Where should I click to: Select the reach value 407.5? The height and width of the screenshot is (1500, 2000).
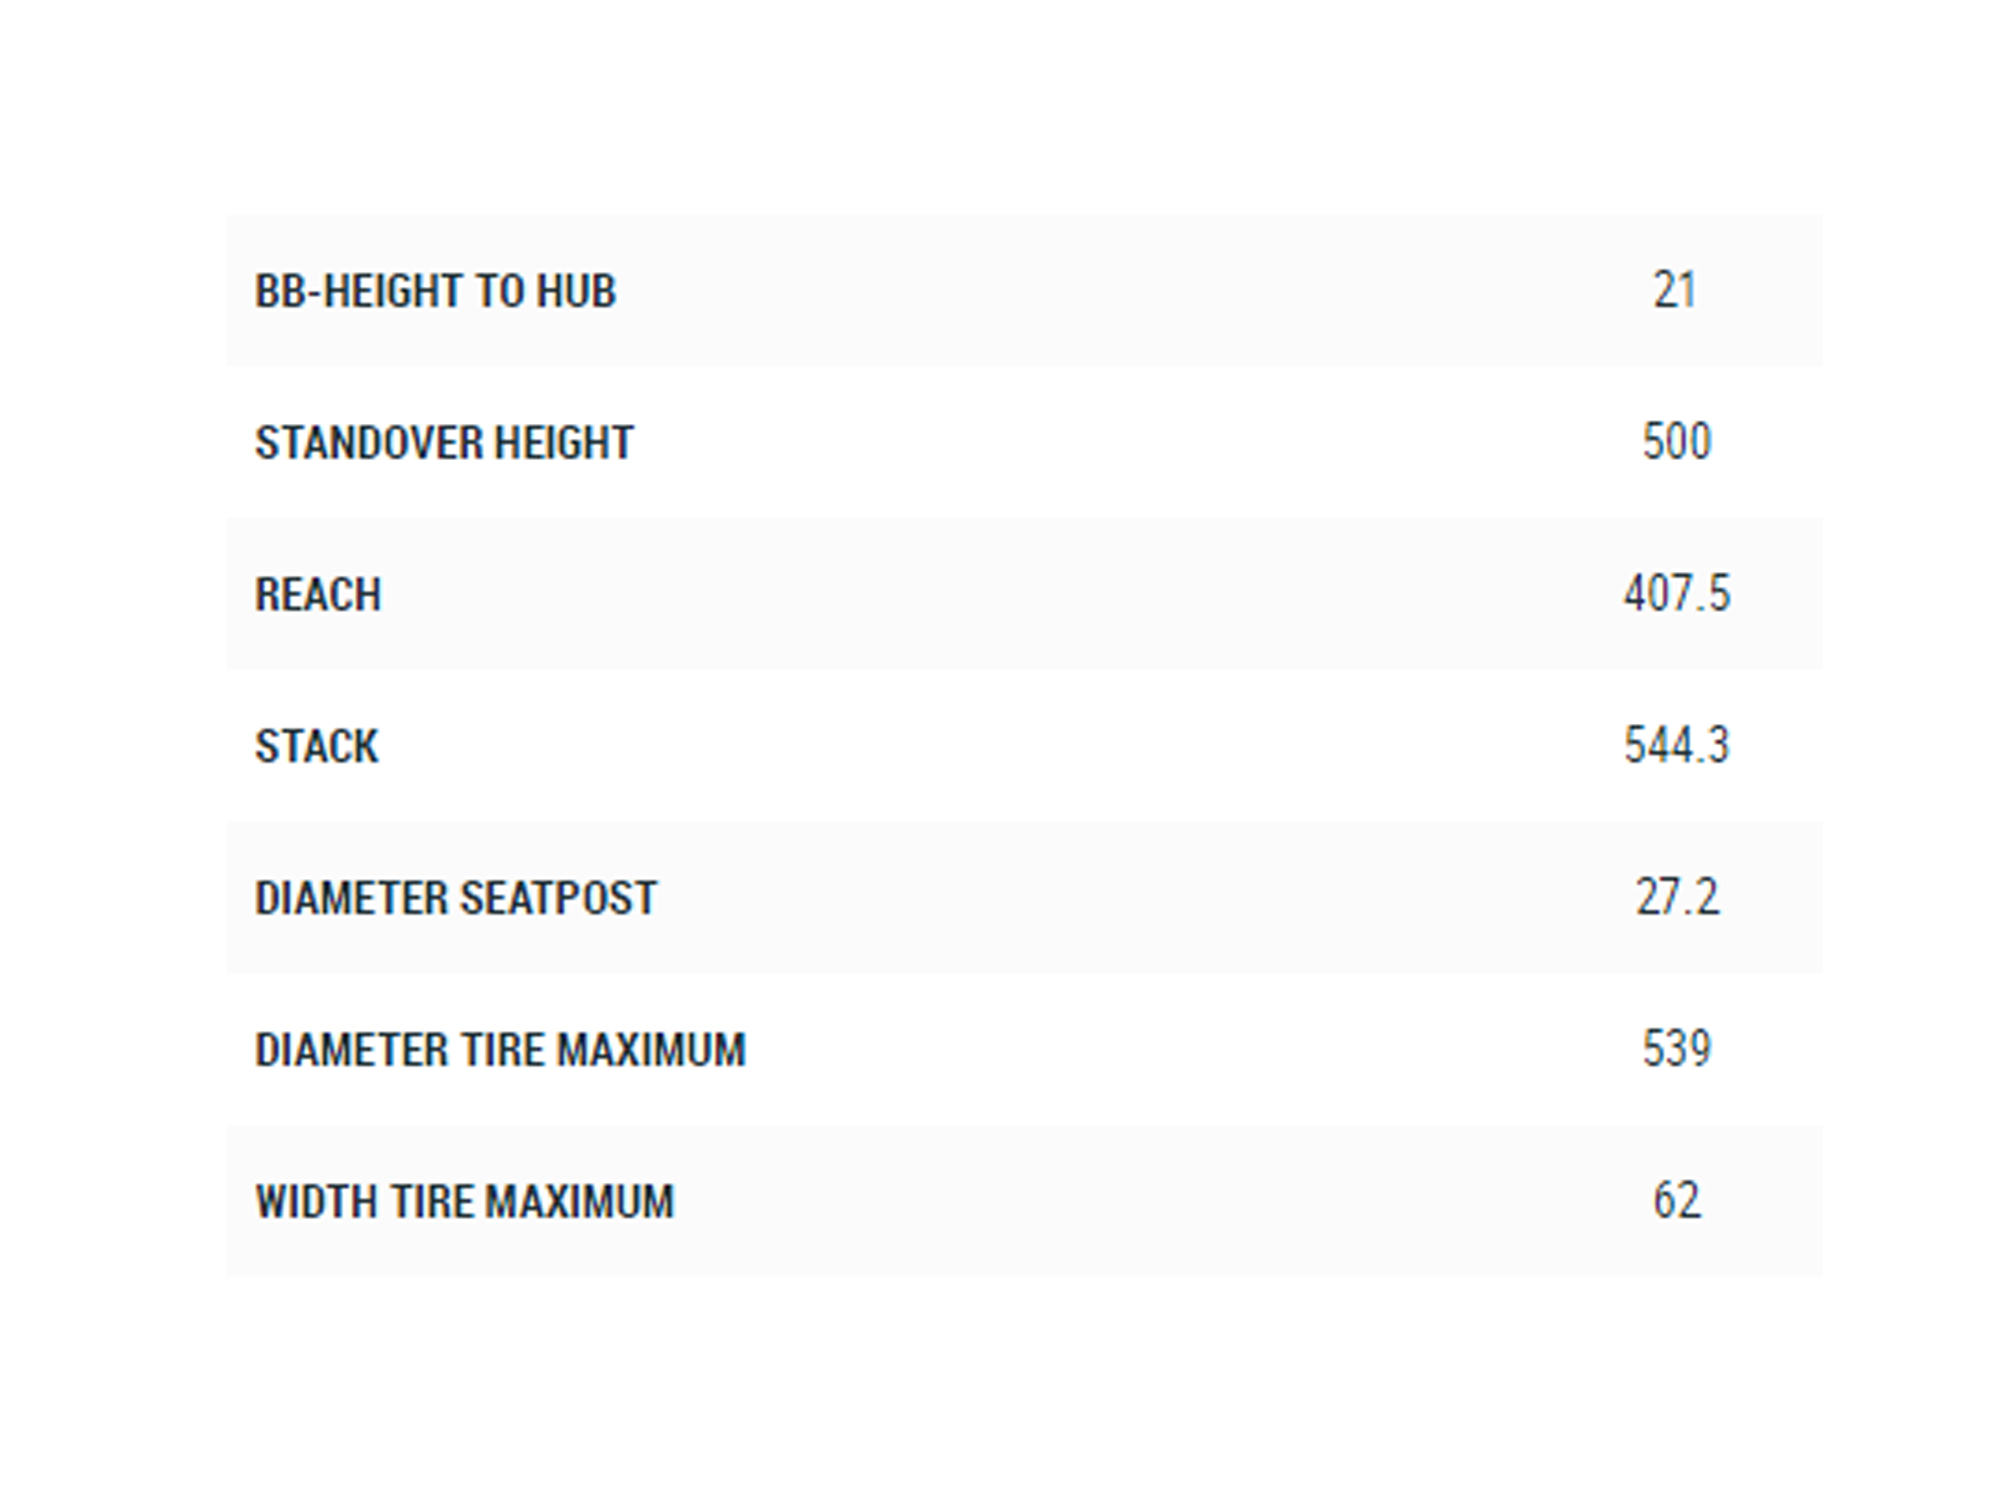[1677, 594]
